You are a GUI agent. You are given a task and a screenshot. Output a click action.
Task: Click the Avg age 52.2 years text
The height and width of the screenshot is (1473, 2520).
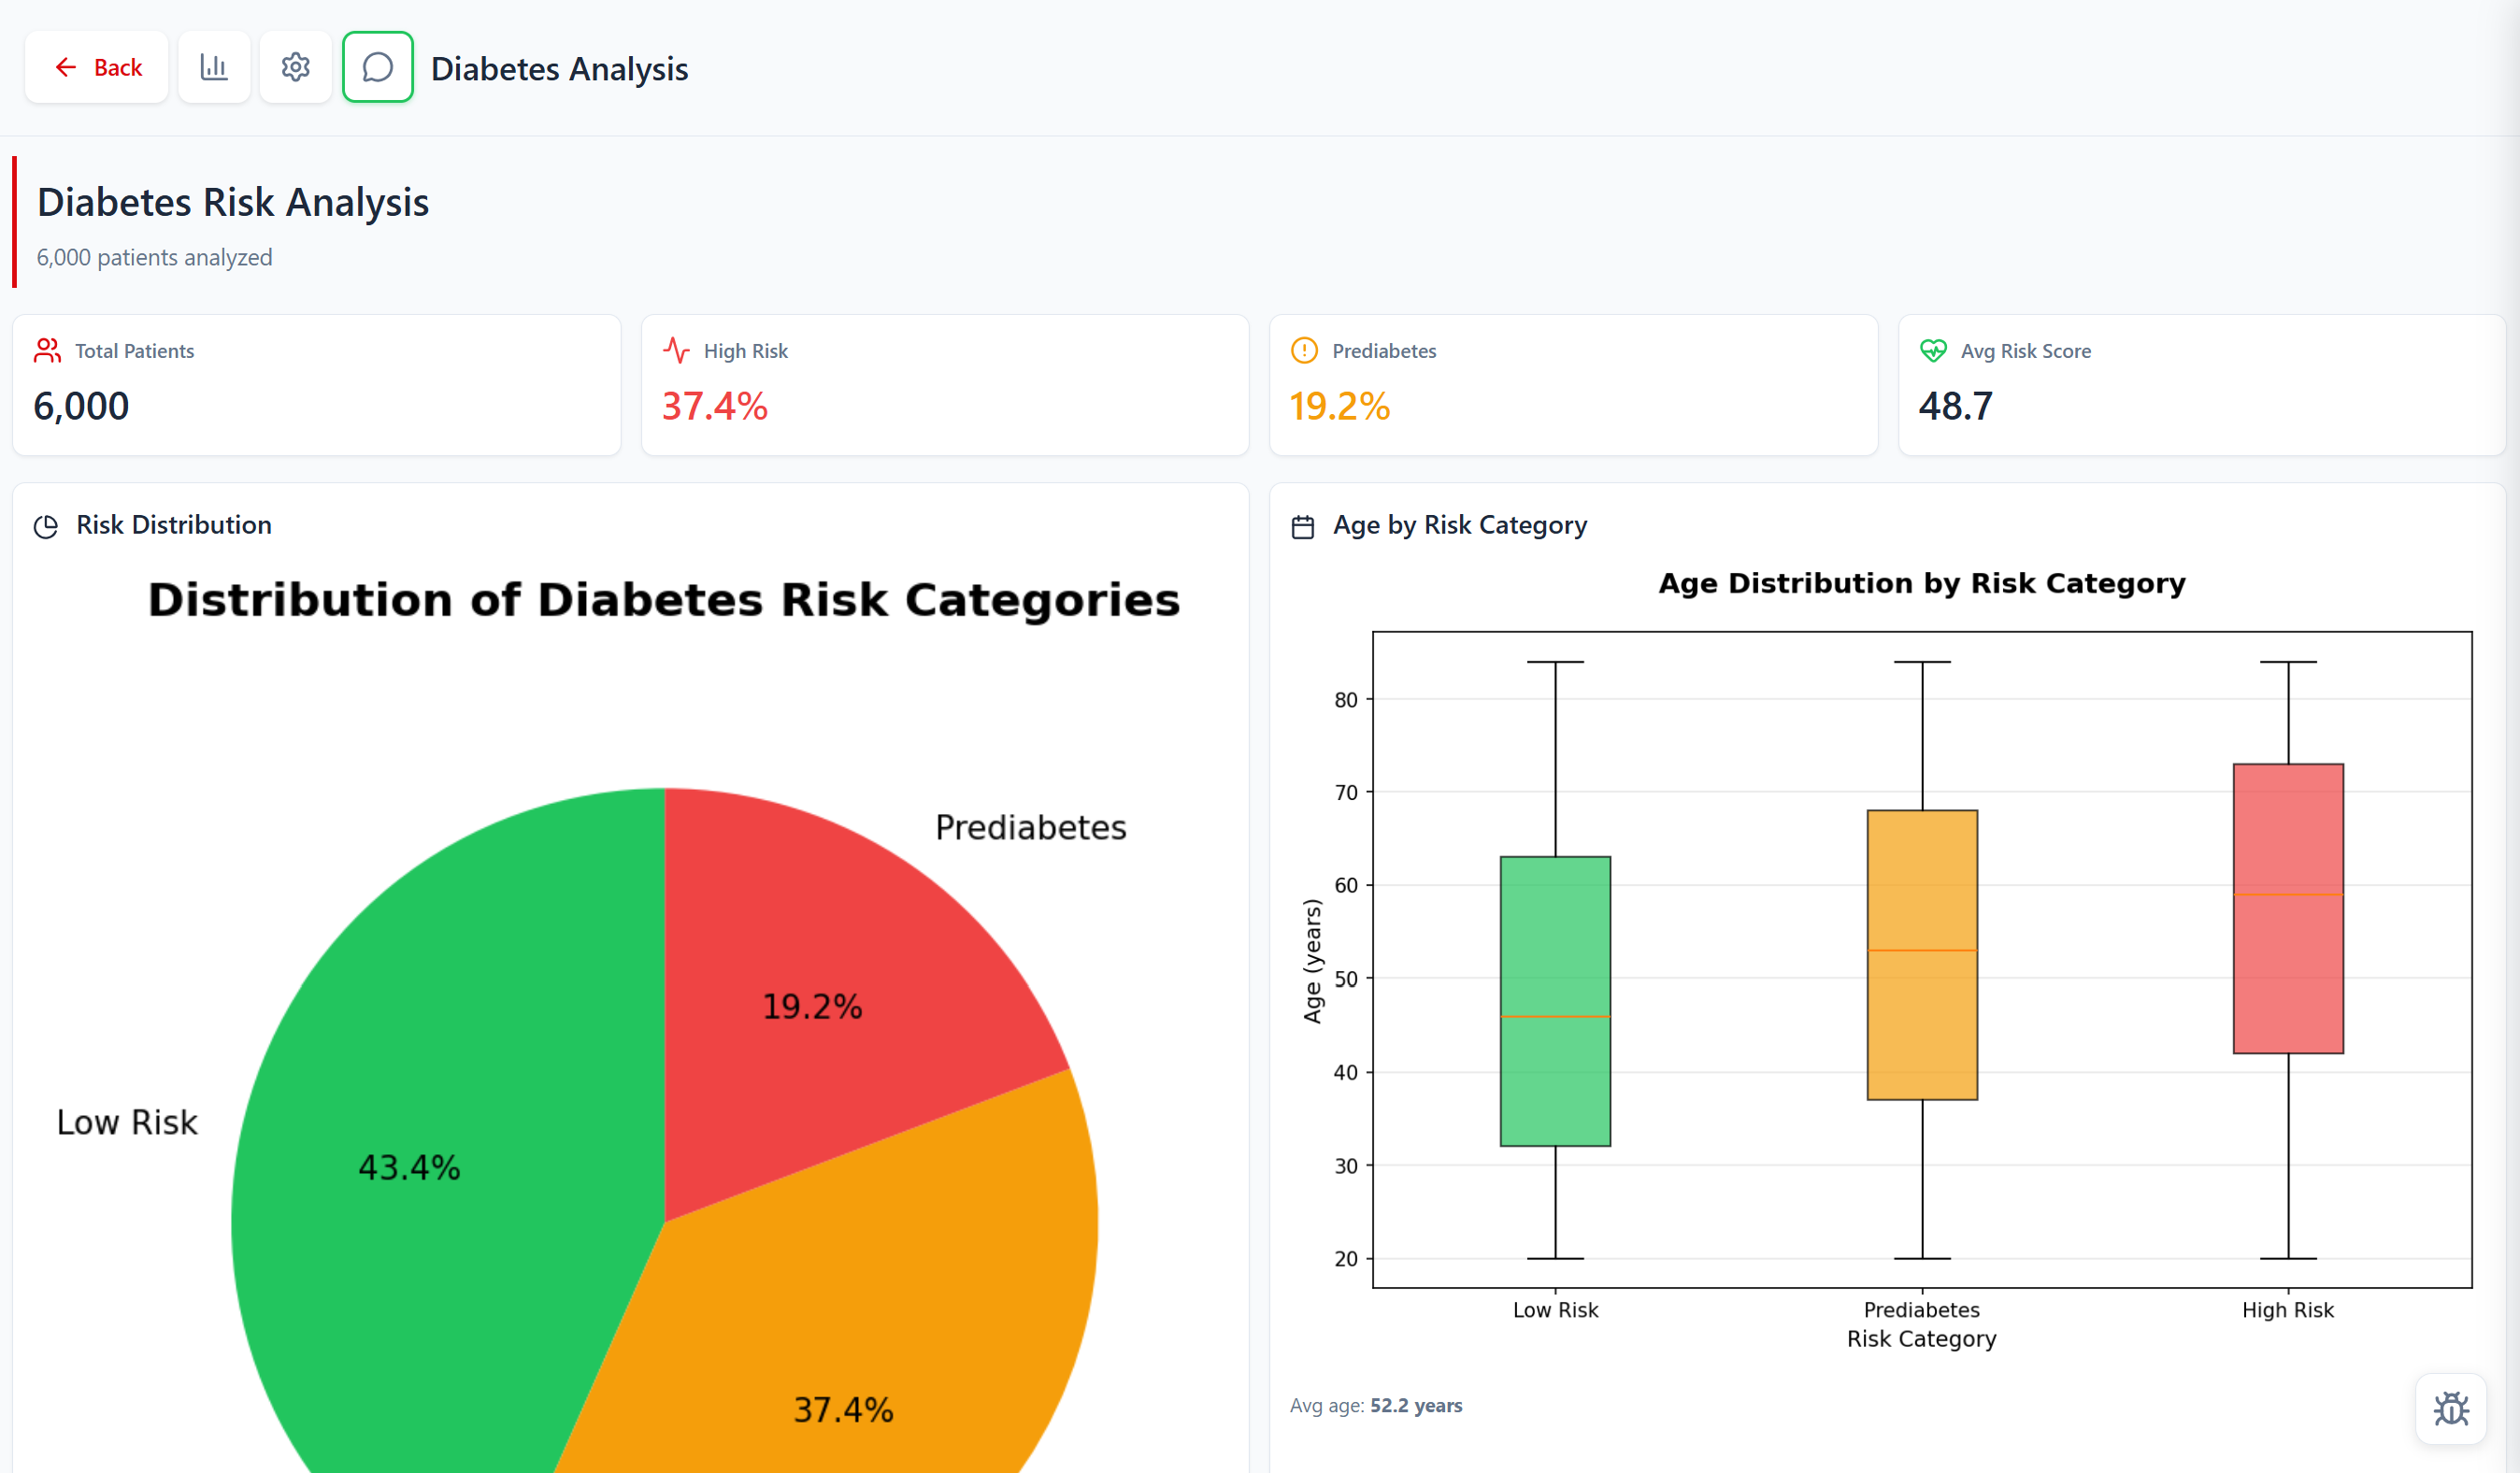(x=1376, y=1405)
